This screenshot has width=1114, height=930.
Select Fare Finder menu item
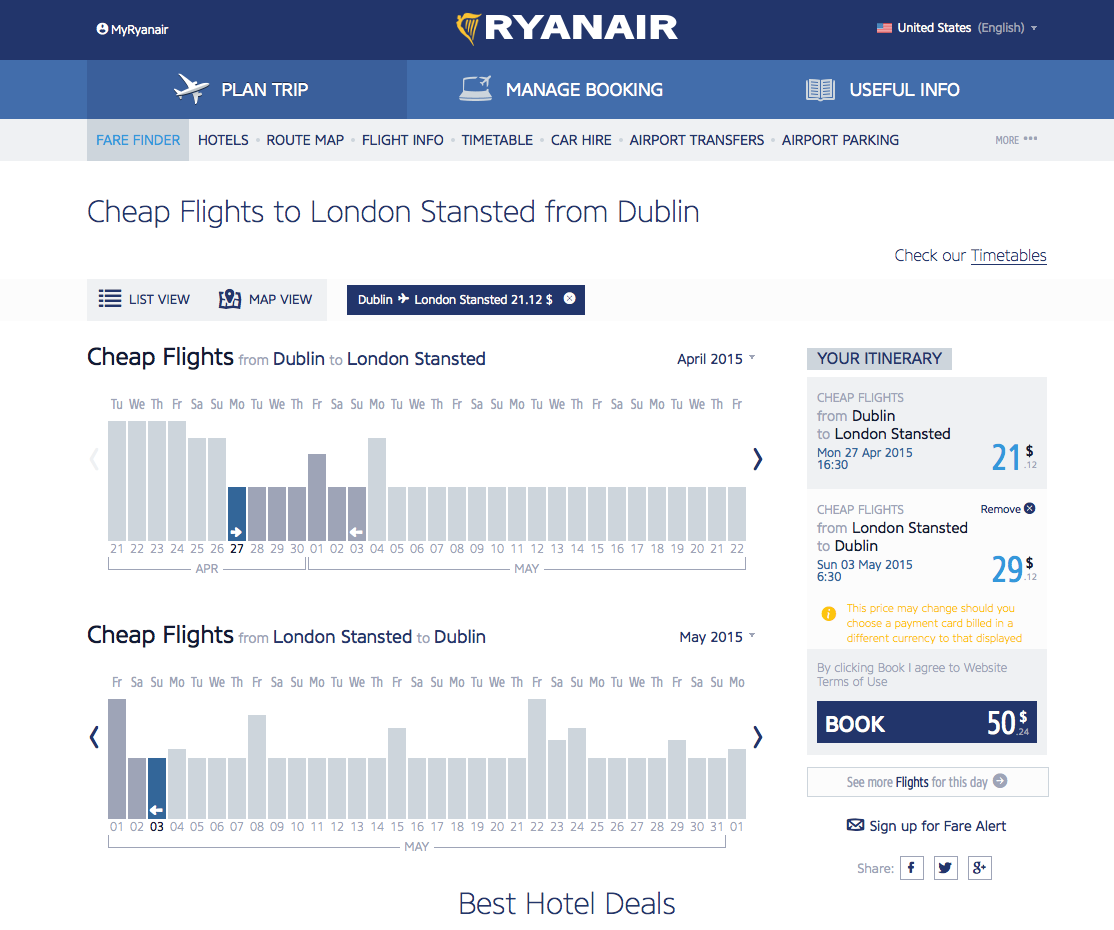(138, 140)
